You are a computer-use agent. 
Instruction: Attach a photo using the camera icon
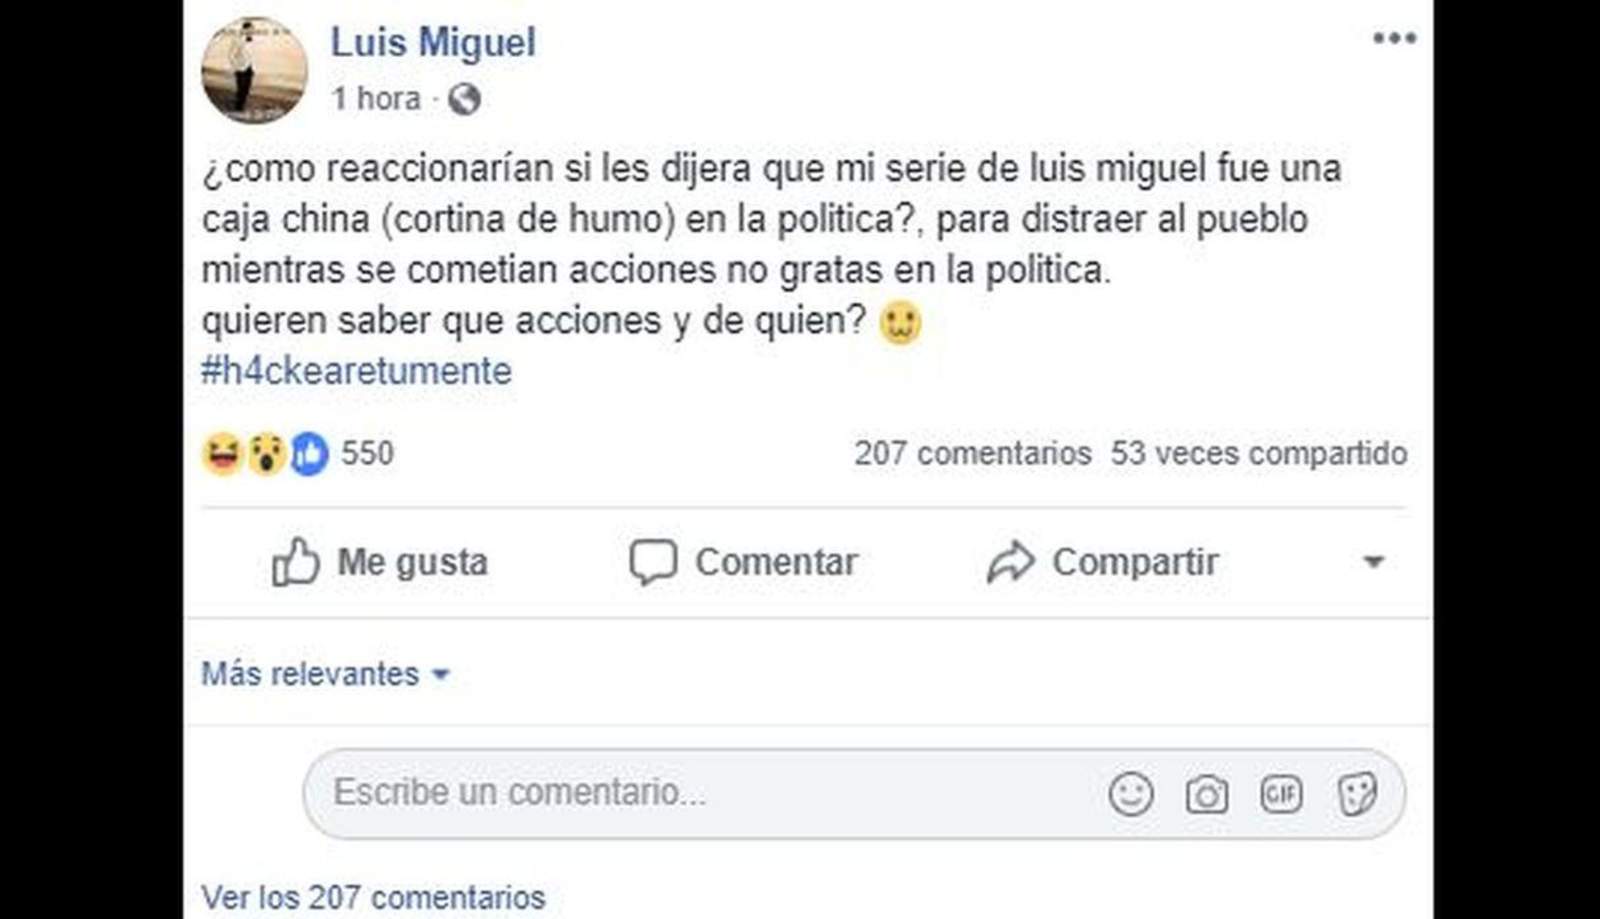pyautogui.click(x=1207, y=794)
